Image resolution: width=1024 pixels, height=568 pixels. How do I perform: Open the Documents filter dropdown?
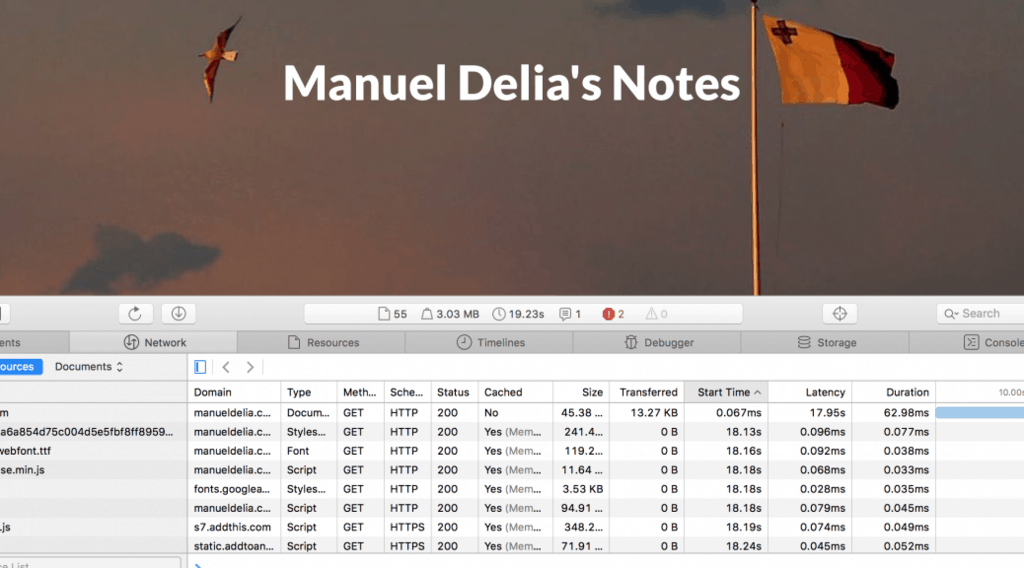(89, 367)
